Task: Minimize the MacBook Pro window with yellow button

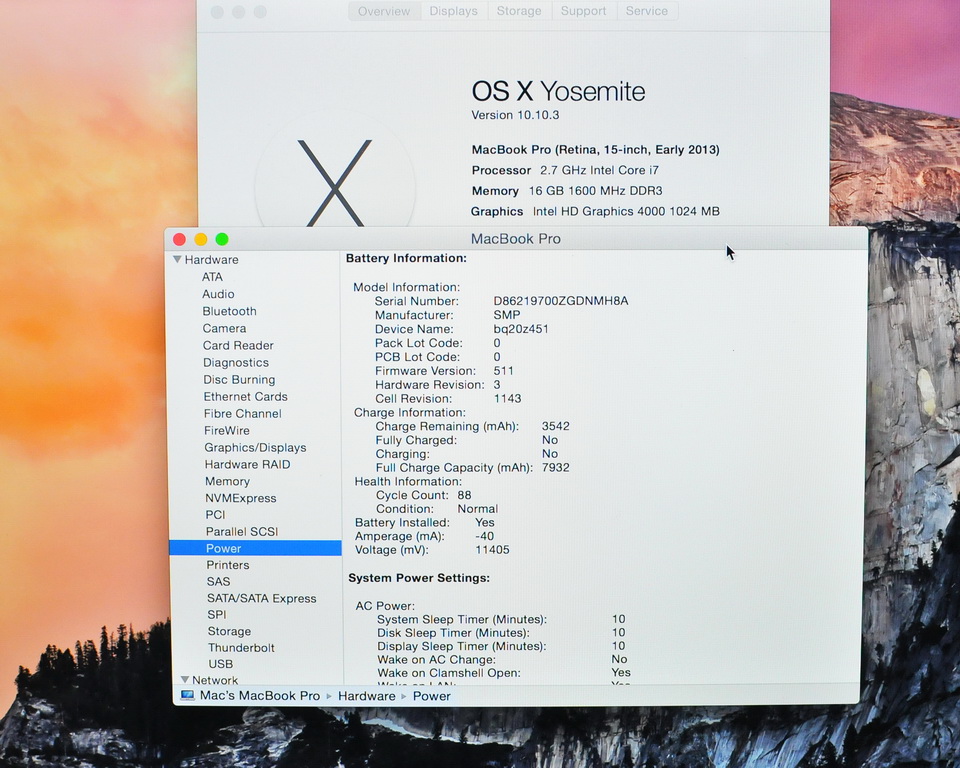Action: tap(201, 239)
